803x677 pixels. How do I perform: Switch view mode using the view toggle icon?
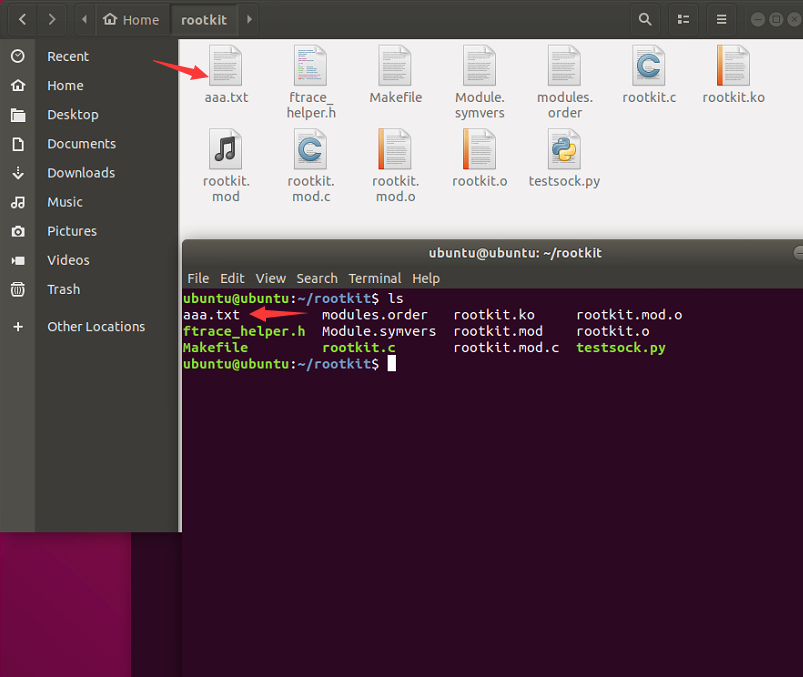[682, 19]
